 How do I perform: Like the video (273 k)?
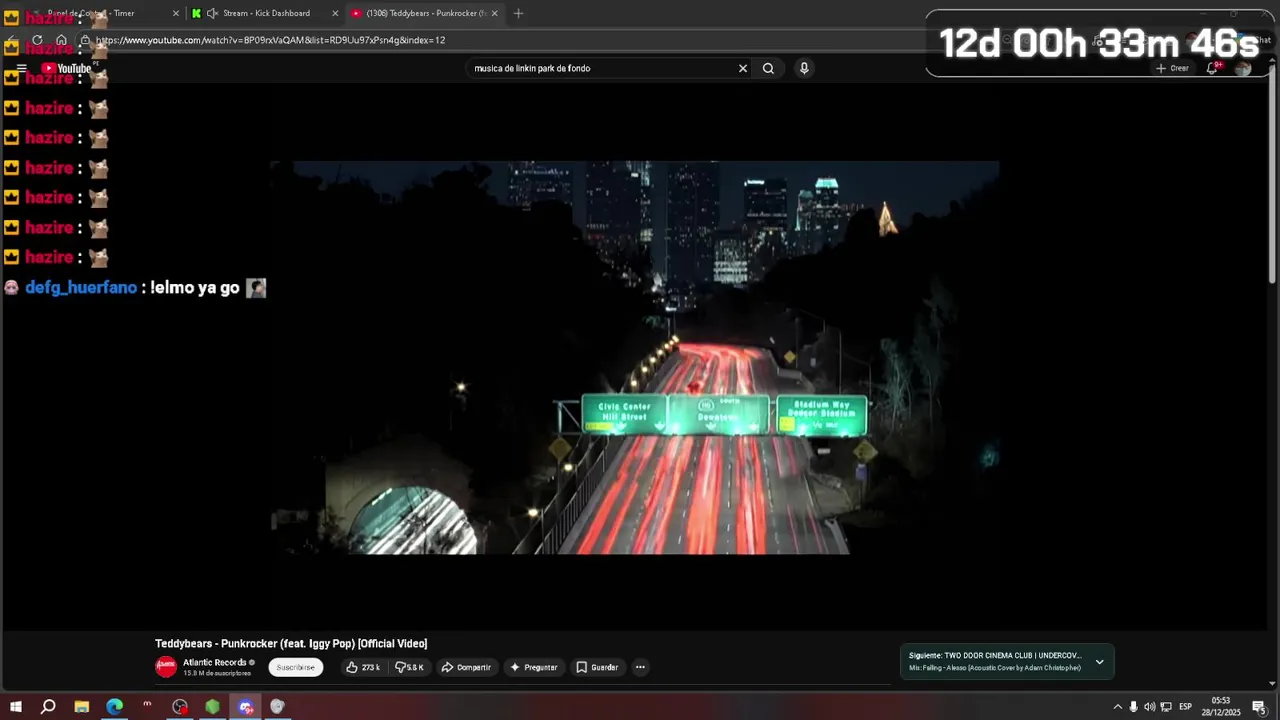pos(363,667)
